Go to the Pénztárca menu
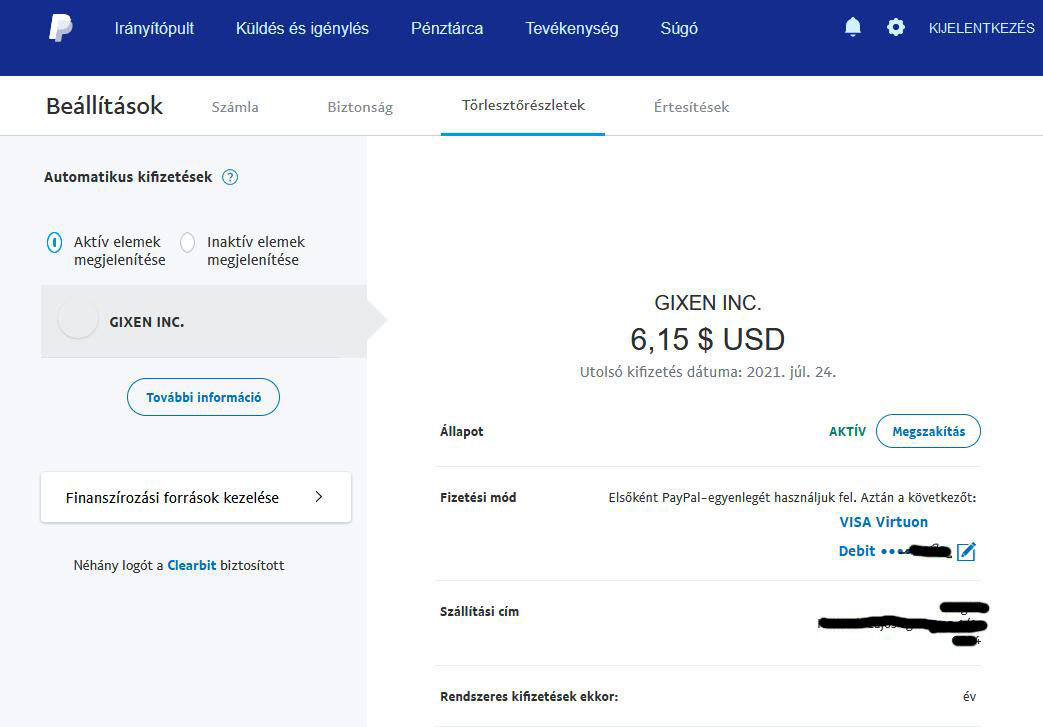This screenshot has width=1043, height=727. (x=447, y=29)
